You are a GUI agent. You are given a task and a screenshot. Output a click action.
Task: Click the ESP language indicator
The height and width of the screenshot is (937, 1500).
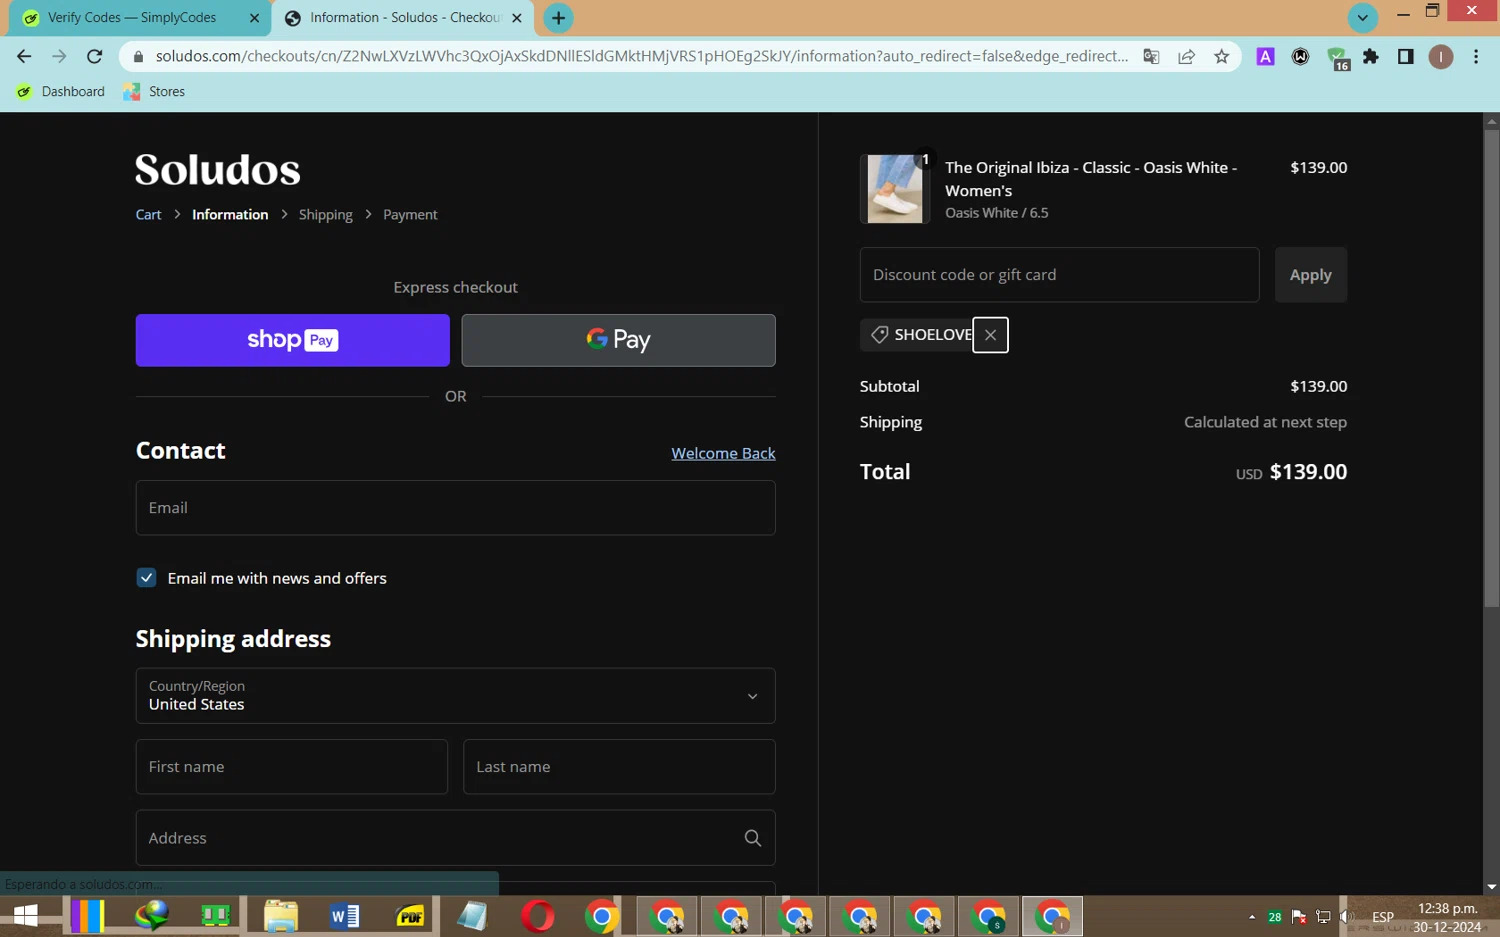1382,917
